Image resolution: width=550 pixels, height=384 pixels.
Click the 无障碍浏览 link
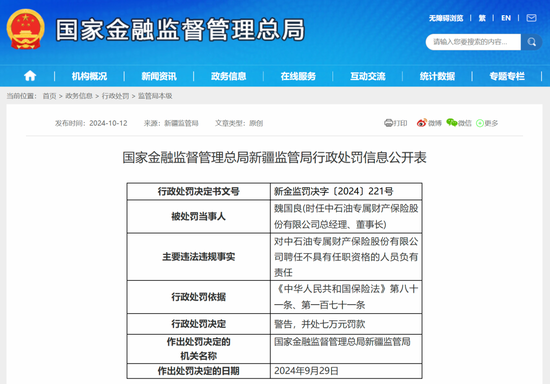pos(446,18)
